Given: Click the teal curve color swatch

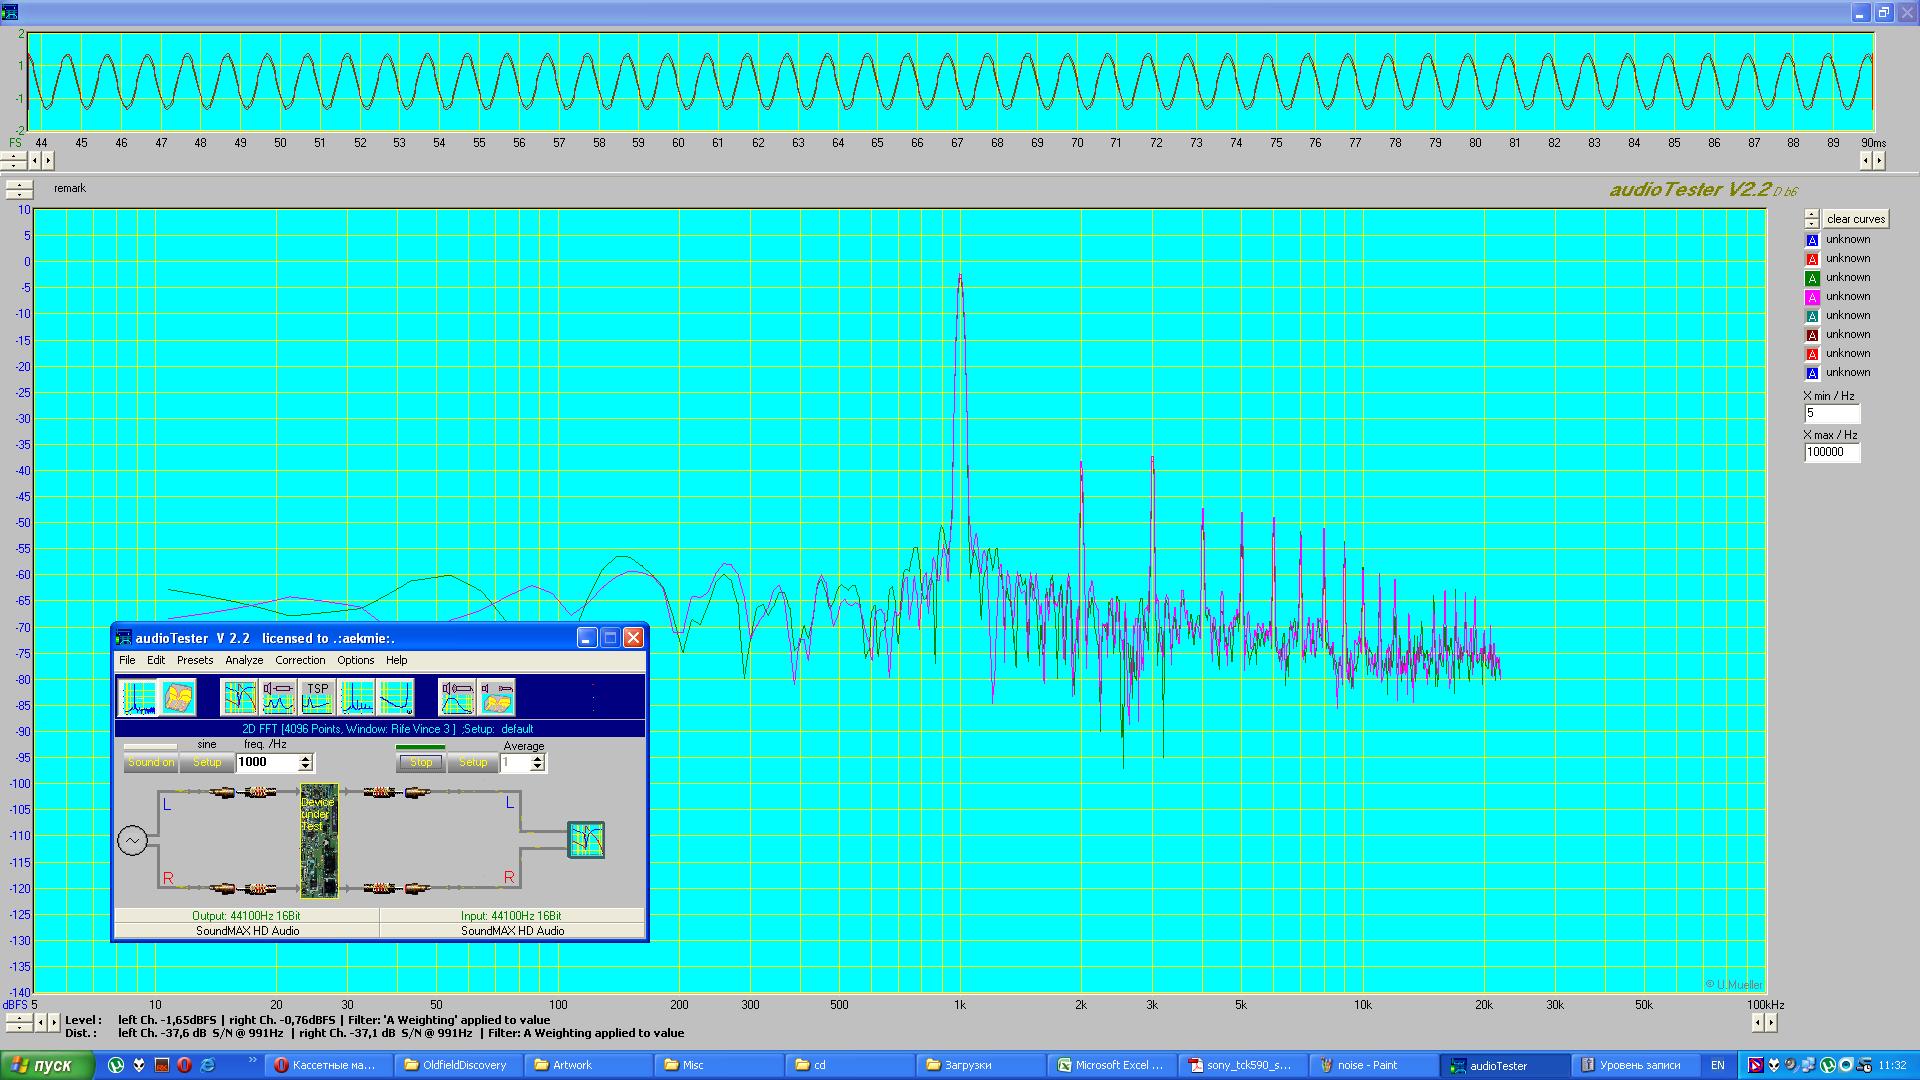Looking at the screenshot, I should 1812,316.
